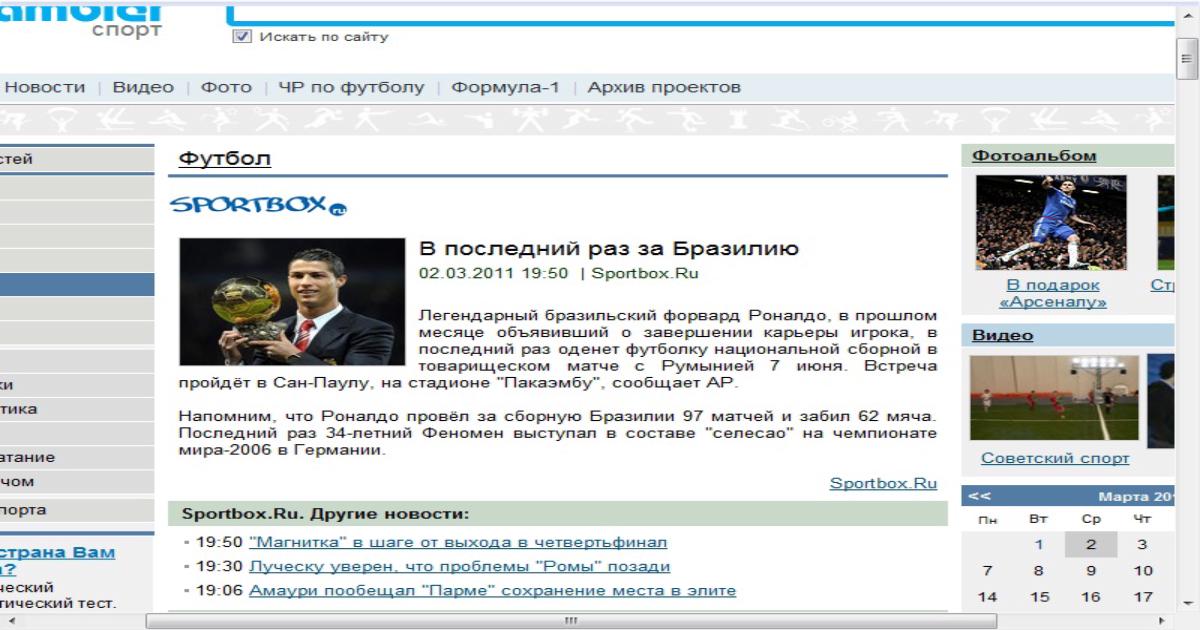Open the Фотоальбом thumbnail of the player in blue

pyautogui.click(x=1051, y=223)
